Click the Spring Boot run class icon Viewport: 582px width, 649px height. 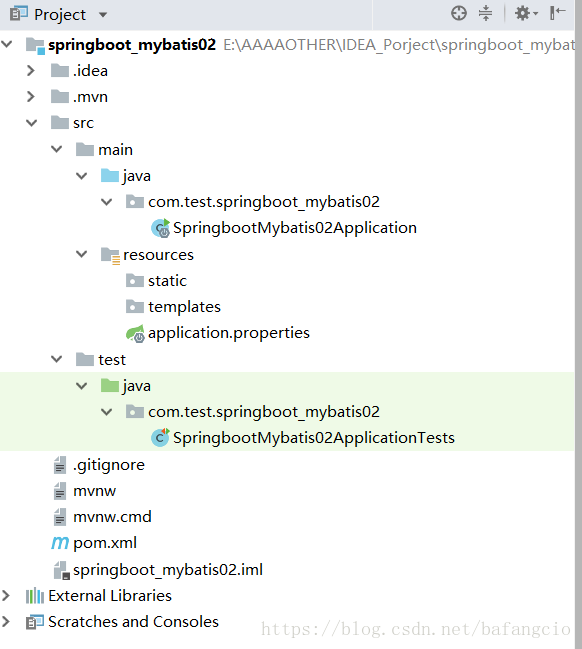click(x=161, y=228)
